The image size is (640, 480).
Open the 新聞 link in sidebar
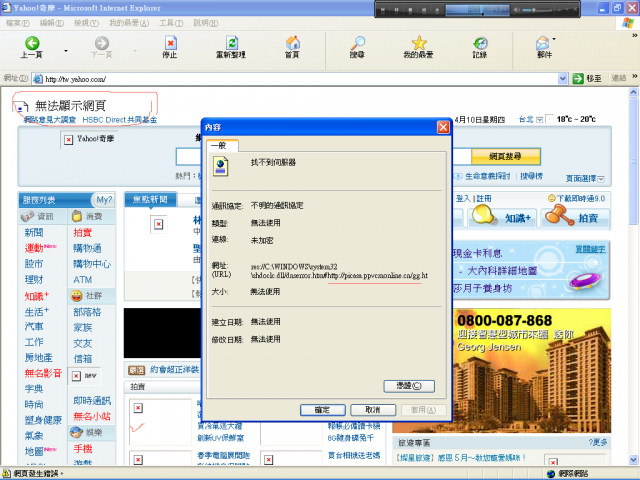34,233
